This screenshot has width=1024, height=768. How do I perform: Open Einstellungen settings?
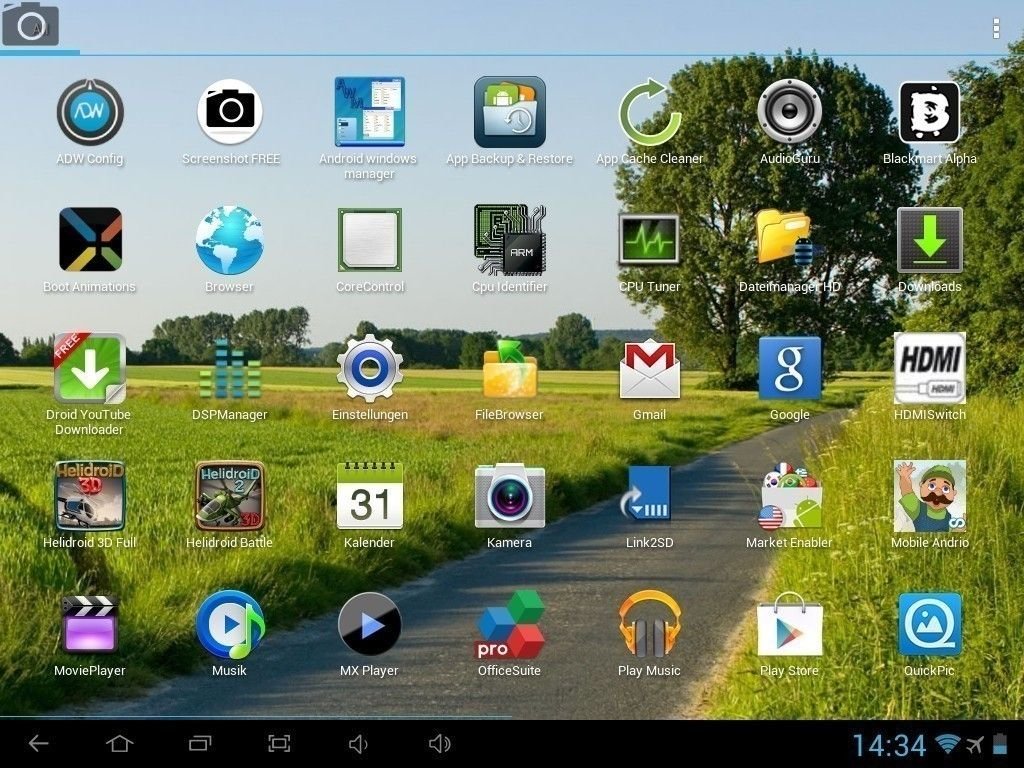coord(370,368)
